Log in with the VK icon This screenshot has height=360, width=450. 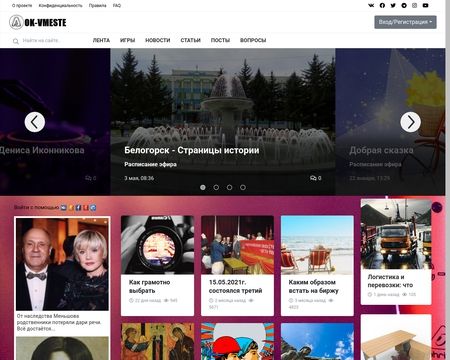tap(64, 208)
